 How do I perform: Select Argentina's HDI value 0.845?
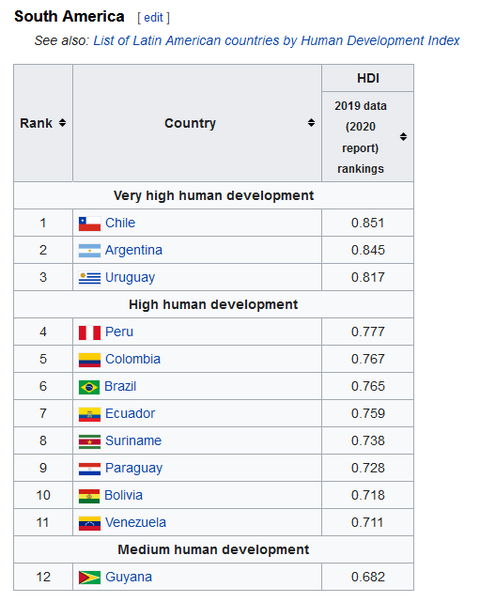pos(368,250)
